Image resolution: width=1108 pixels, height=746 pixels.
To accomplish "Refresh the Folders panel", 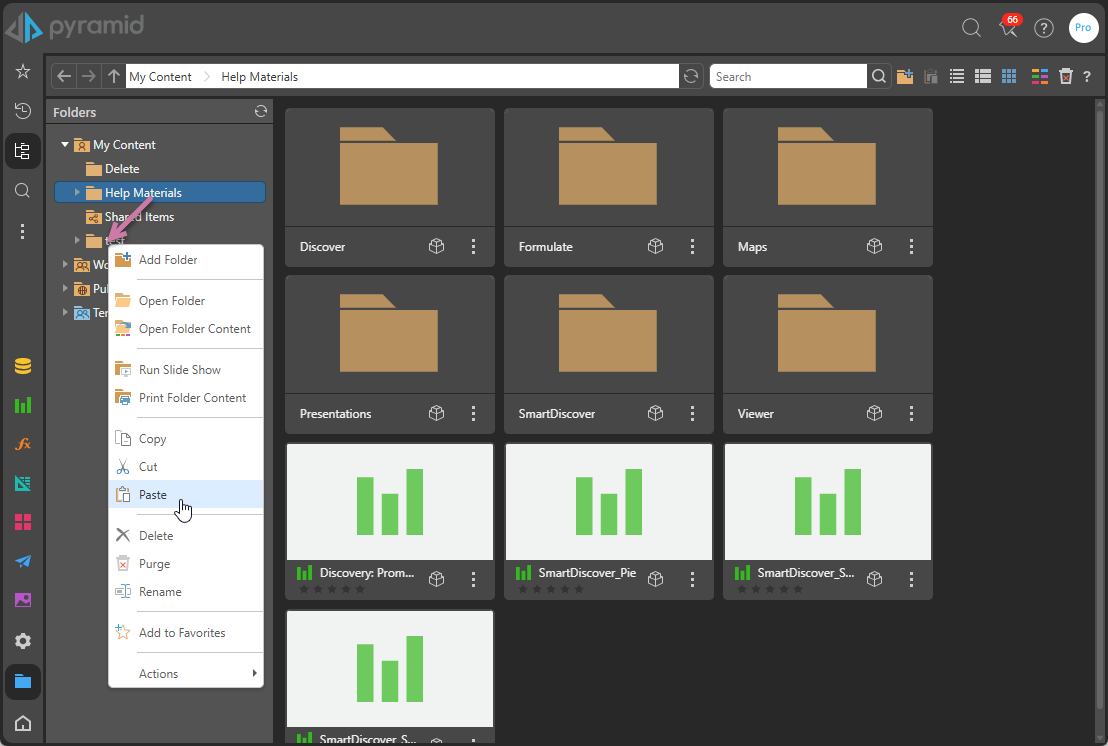I will (260, 112).
